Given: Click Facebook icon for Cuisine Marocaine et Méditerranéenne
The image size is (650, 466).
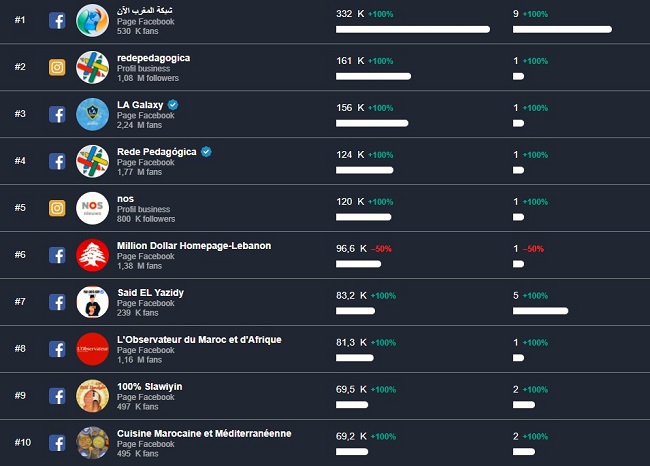Looking at the screenshot, I should [57, 443].
